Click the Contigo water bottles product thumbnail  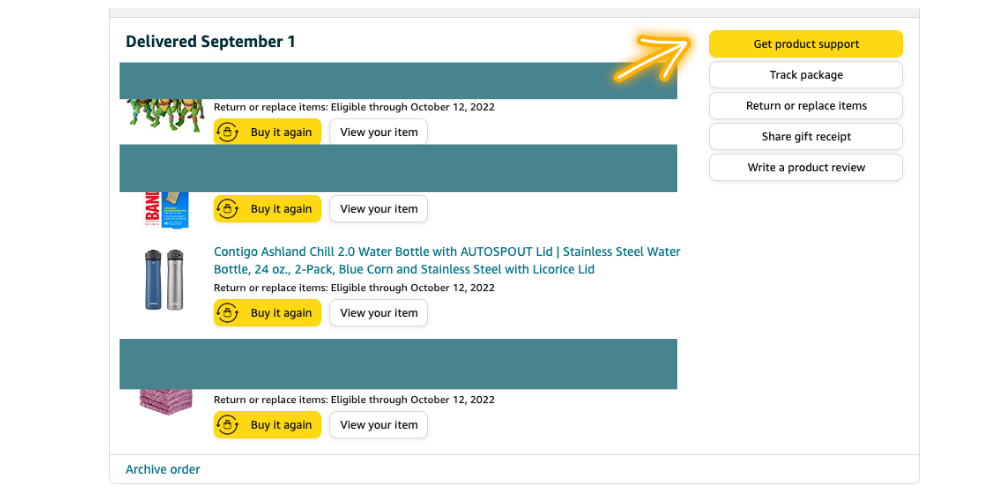click(x=164, y=279)
